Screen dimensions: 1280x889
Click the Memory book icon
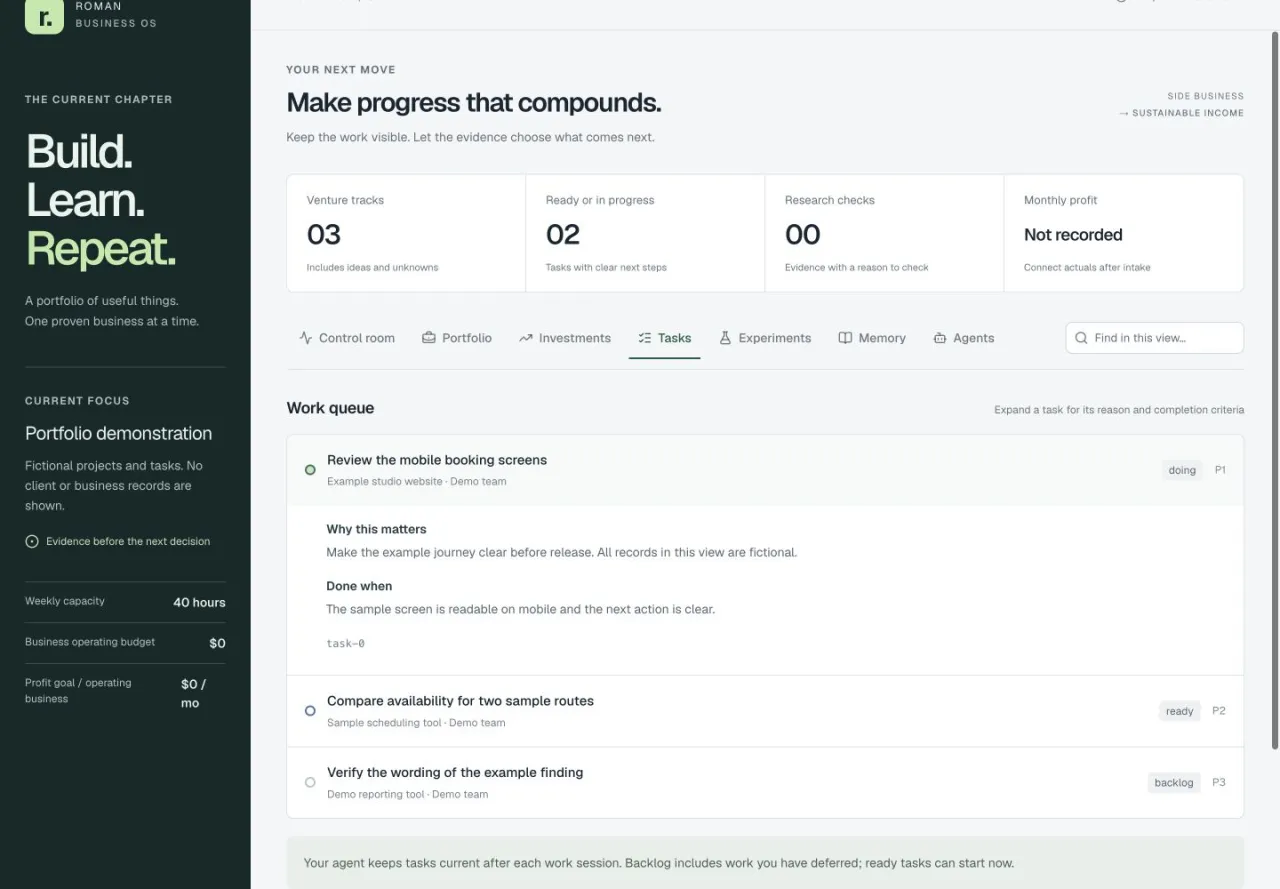coord(845,338)
